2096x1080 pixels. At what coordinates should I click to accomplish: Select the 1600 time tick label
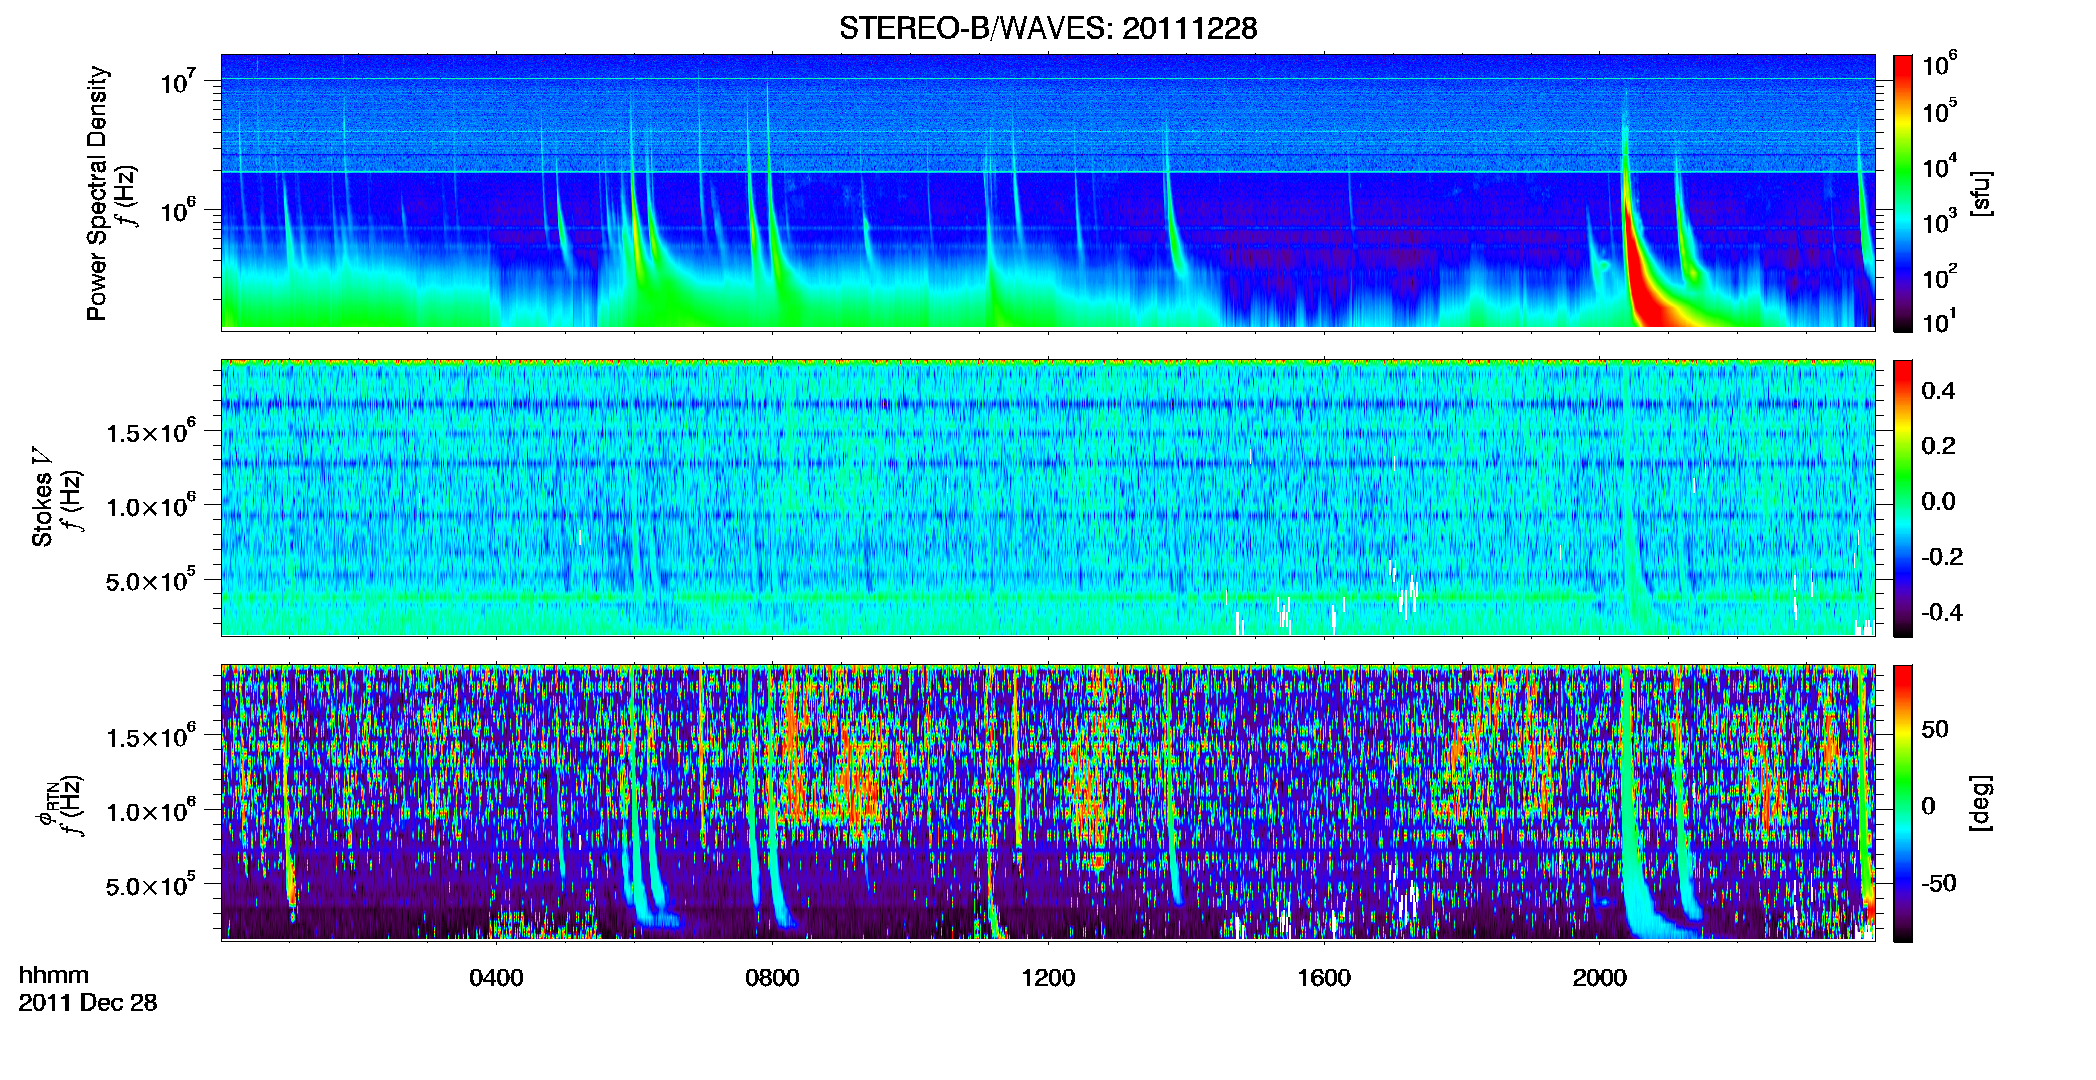[x=1324, y=977]
